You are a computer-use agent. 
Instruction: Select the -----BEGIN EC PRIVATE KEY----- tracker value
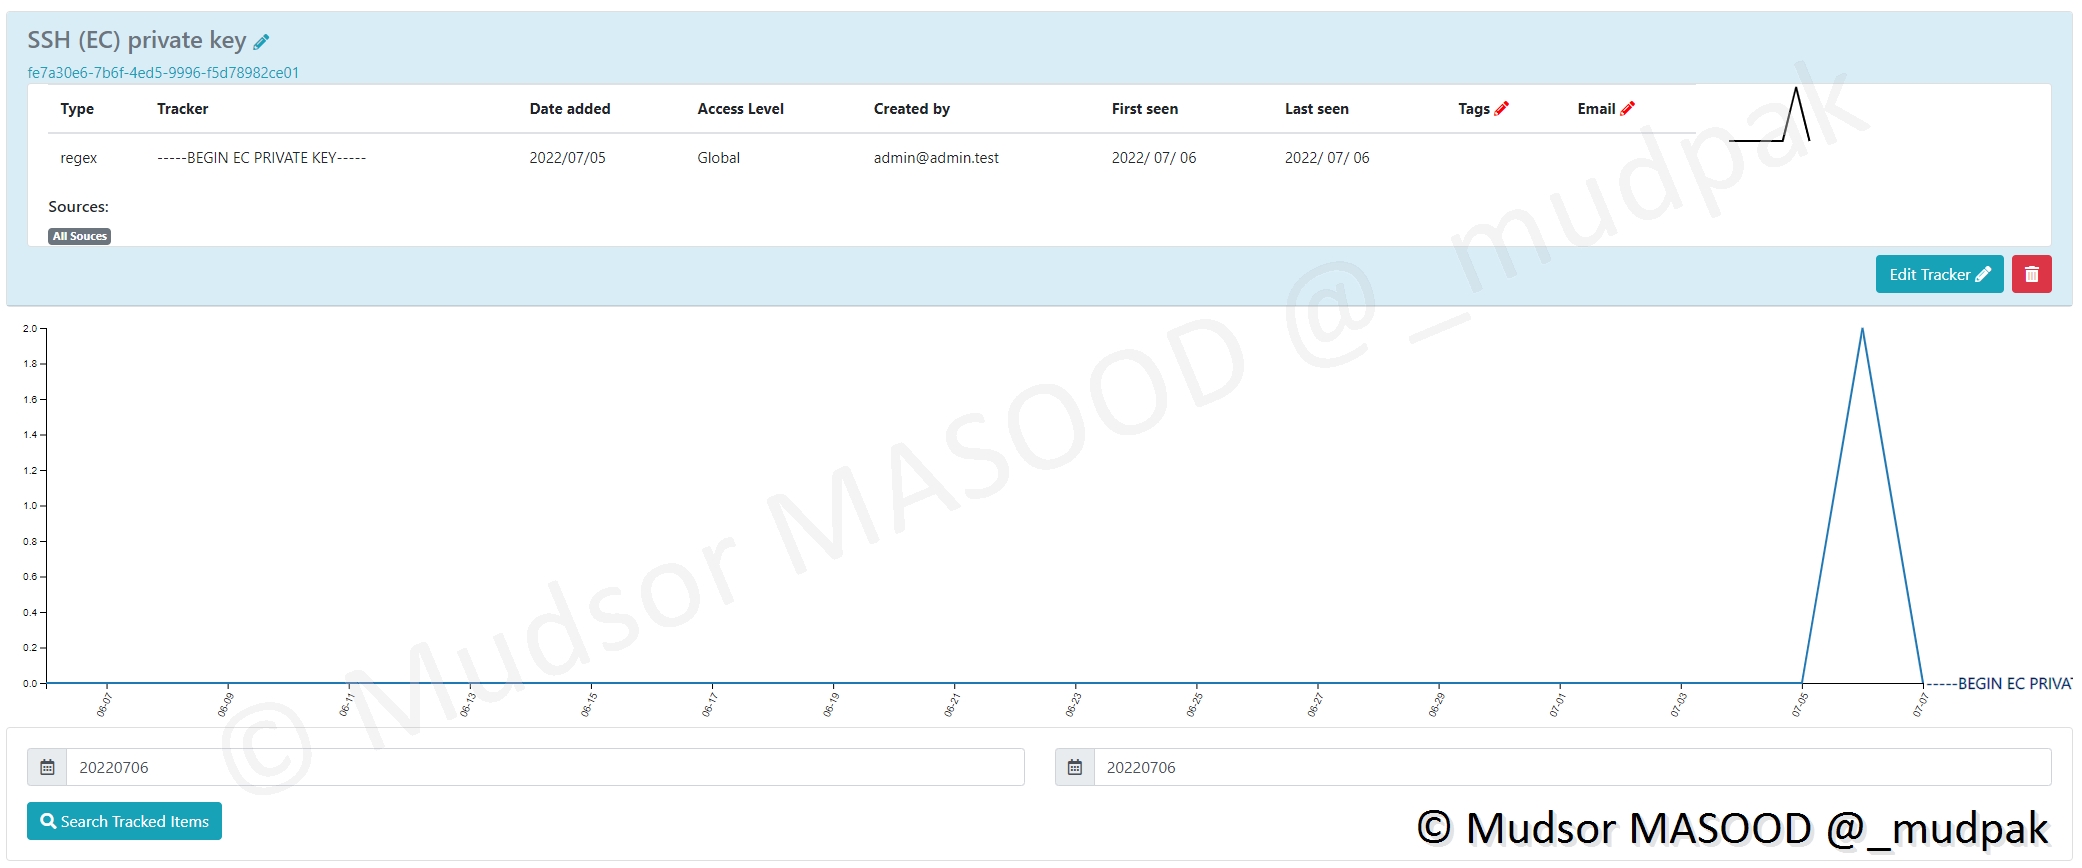(261, 158)
